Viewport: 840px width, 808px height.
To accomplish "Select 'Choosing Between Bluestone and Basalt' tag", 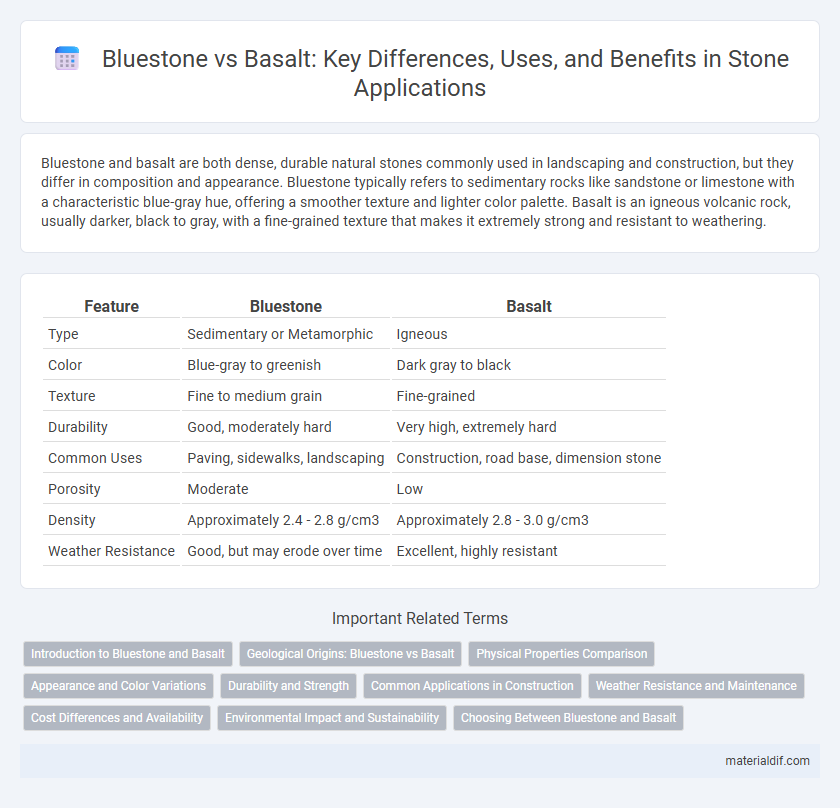I will click(x=568, y=718).
